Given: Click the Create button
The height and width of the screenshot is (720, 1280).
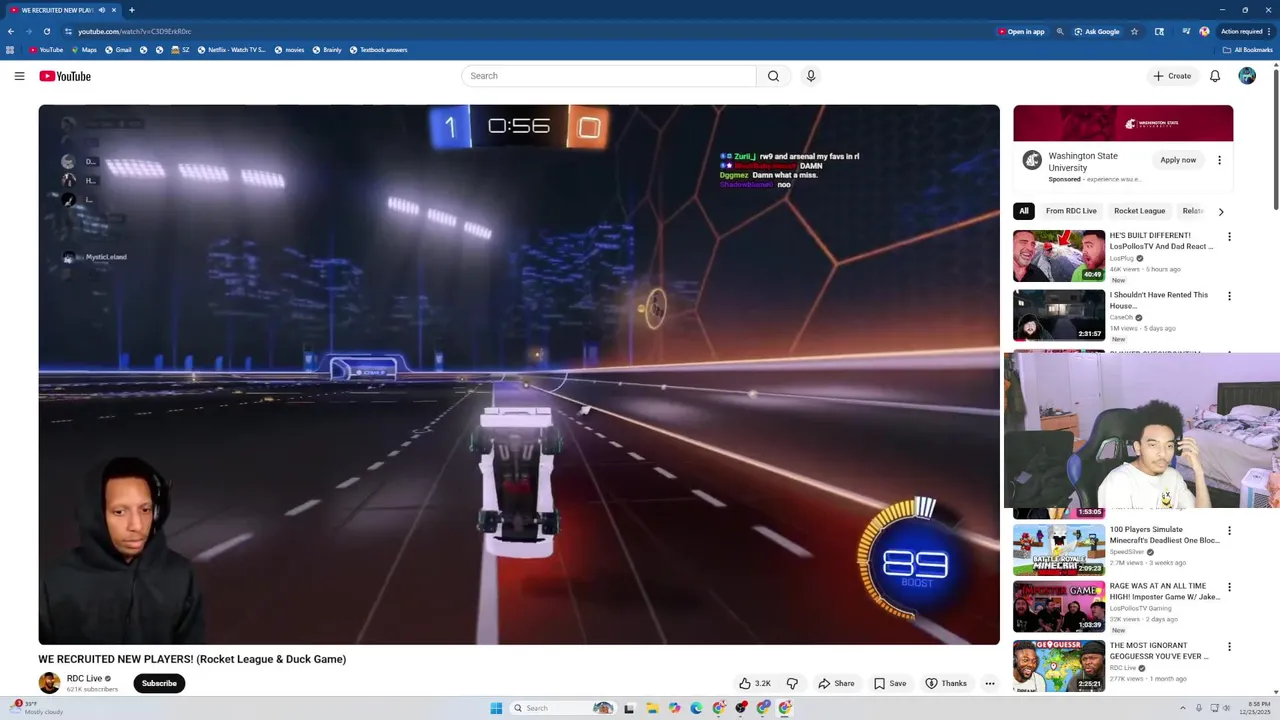Looking at the screenshot, I should [1172, 76].
